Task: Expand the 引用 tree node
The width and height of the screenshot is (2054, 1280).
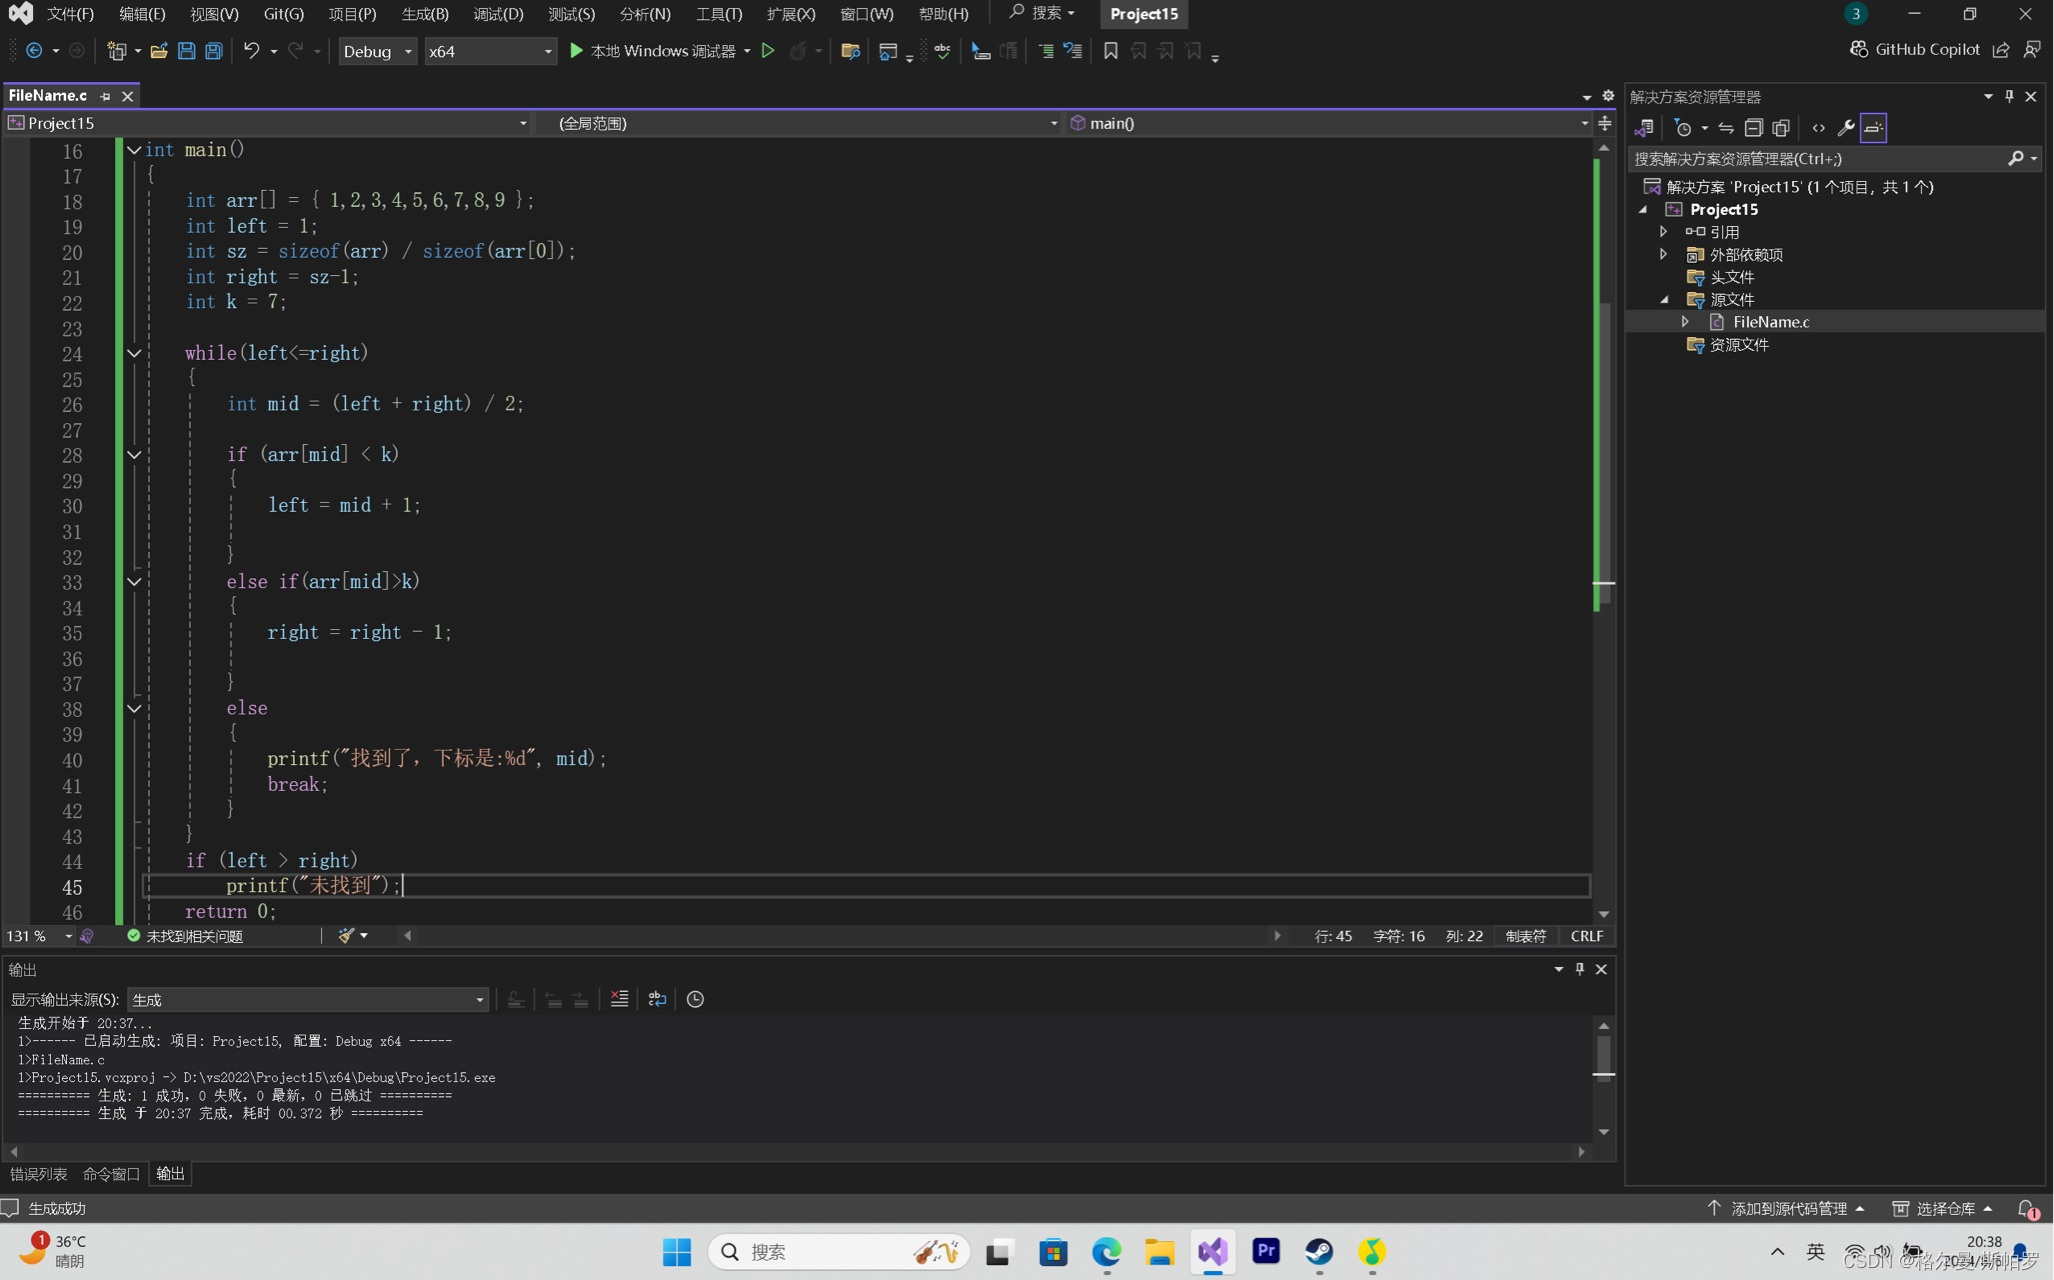Action: click(1664, 231)
